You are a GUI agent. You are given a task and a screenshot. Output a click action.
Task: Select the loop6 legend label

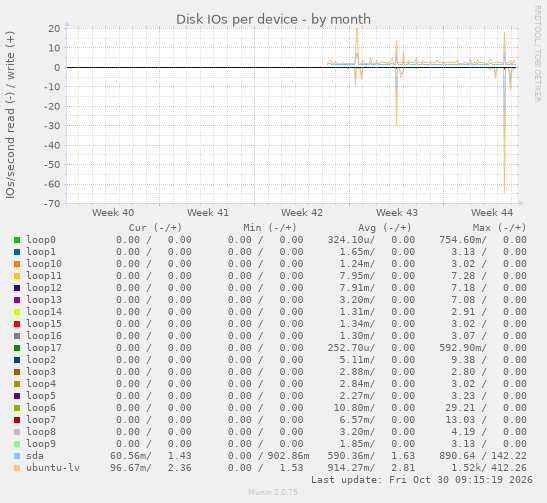tap(41, 408)
